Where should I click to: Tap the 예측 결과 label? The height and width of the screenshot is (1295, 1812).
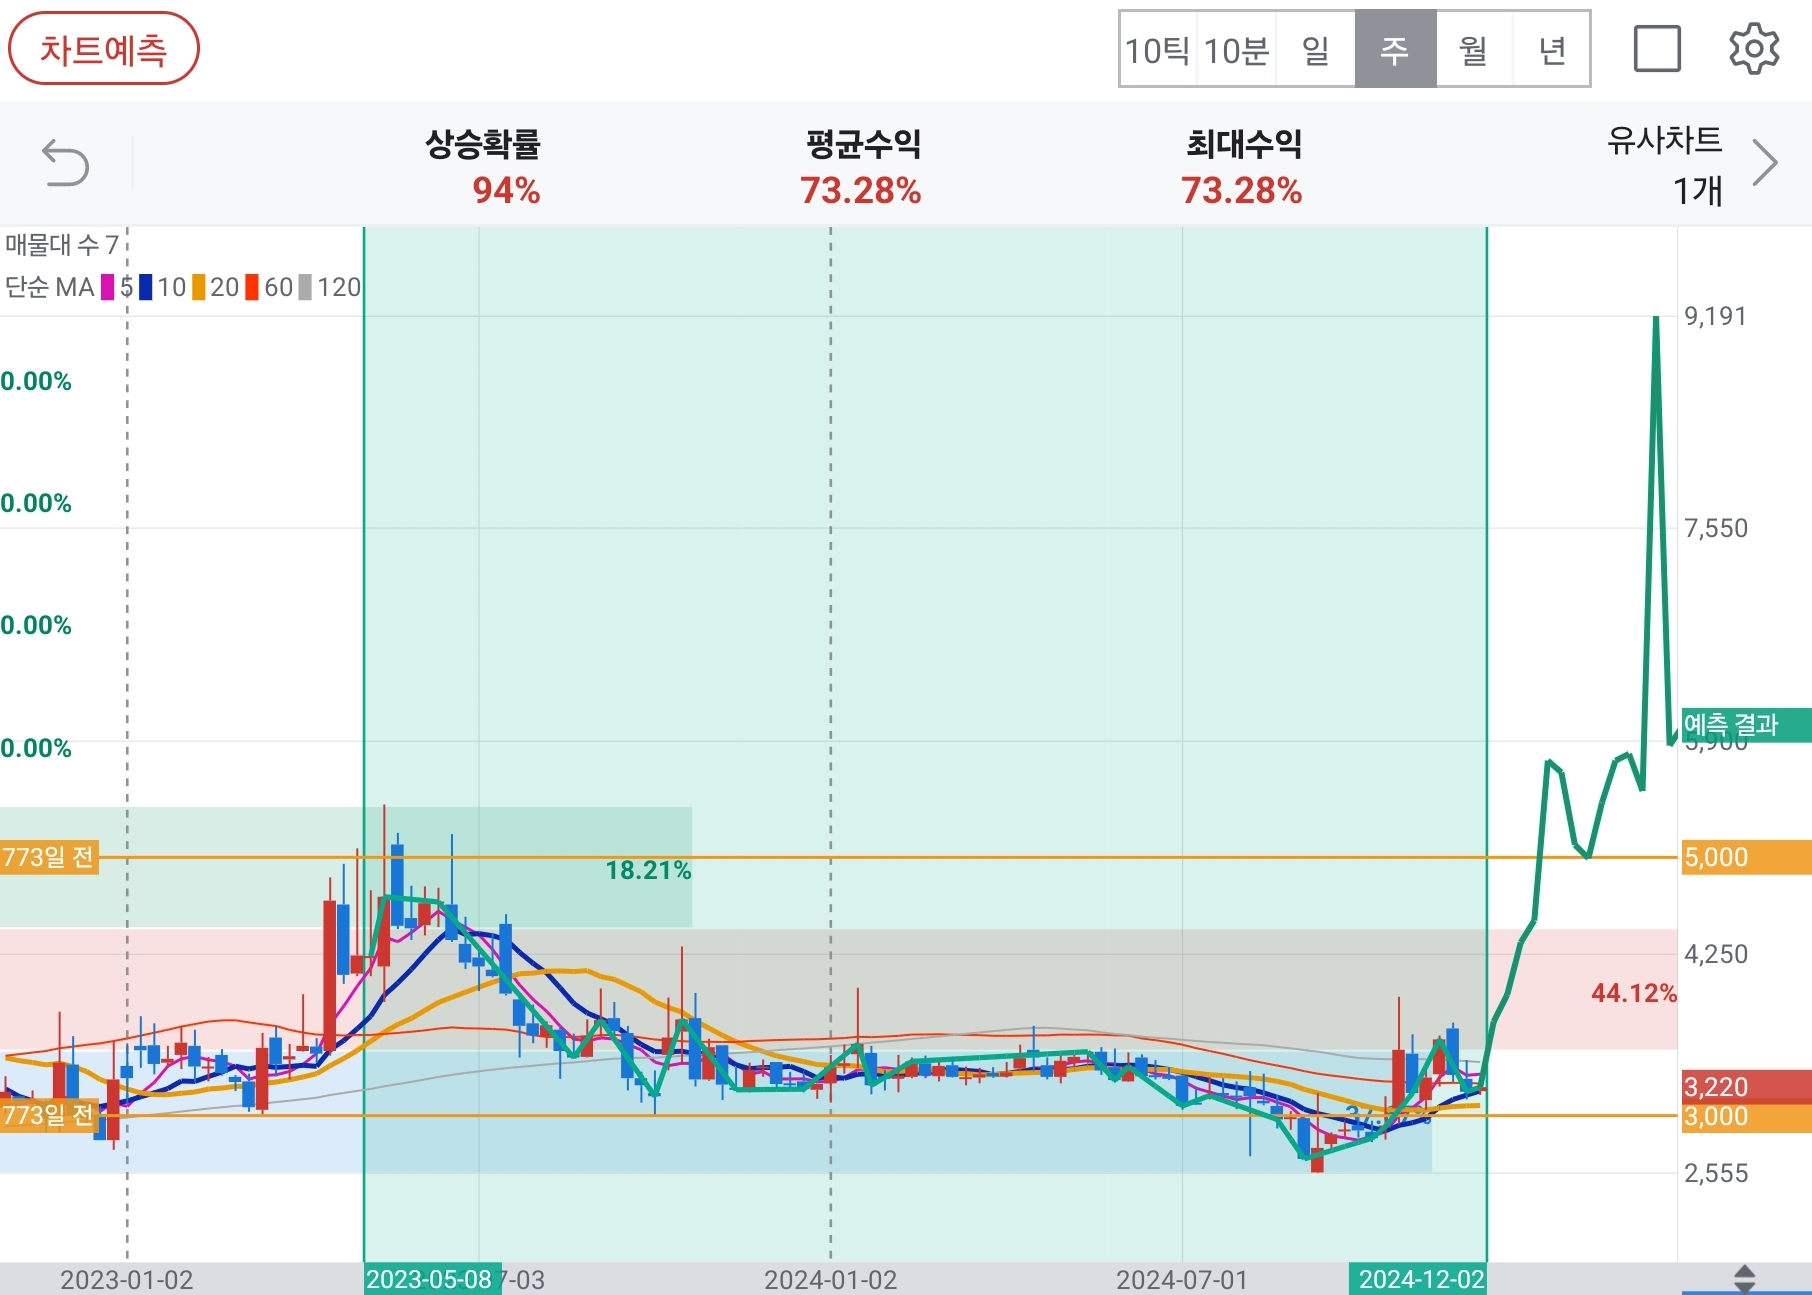1746,725
